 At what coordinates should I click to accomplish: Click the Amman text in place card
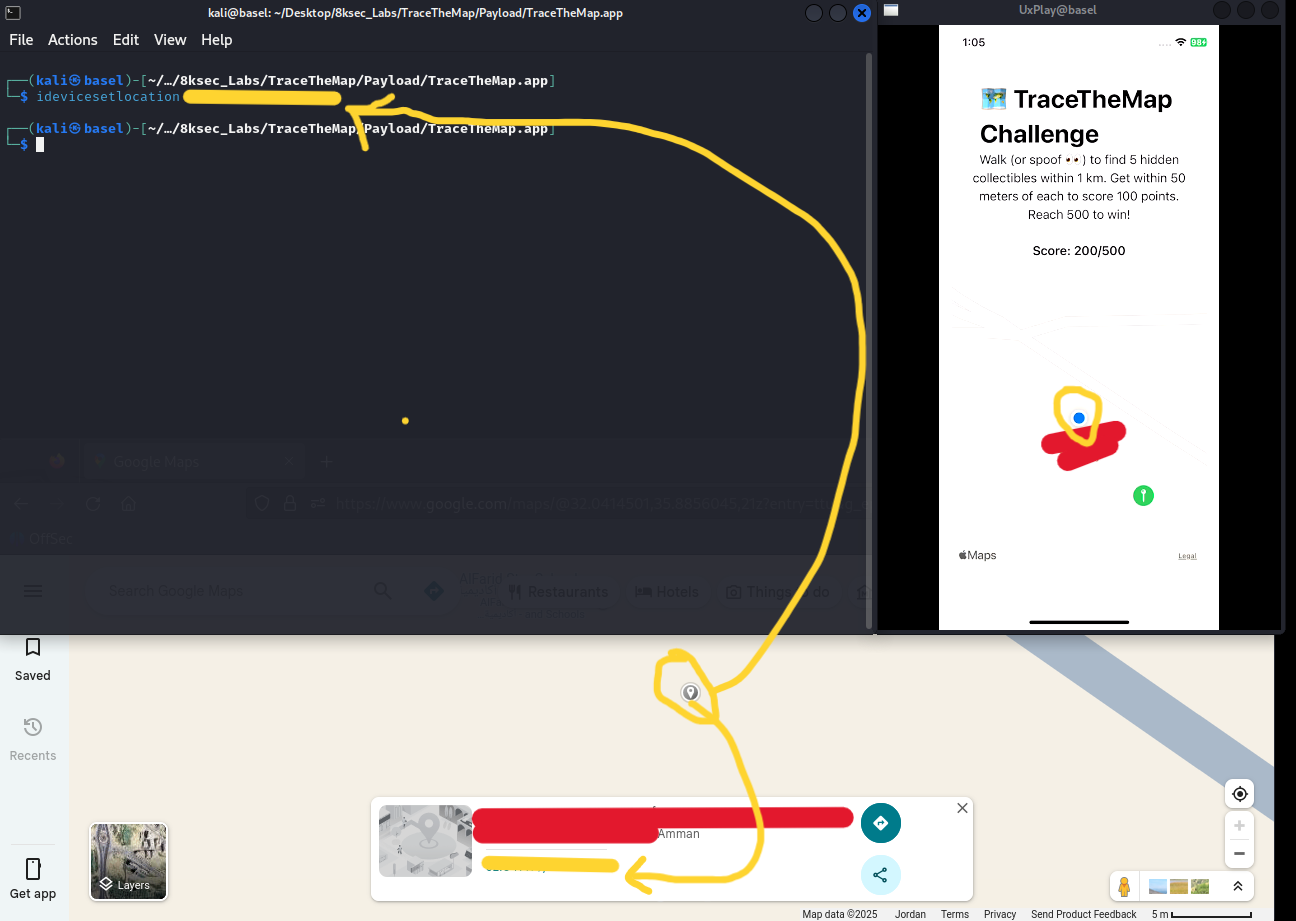coord(679,834)
